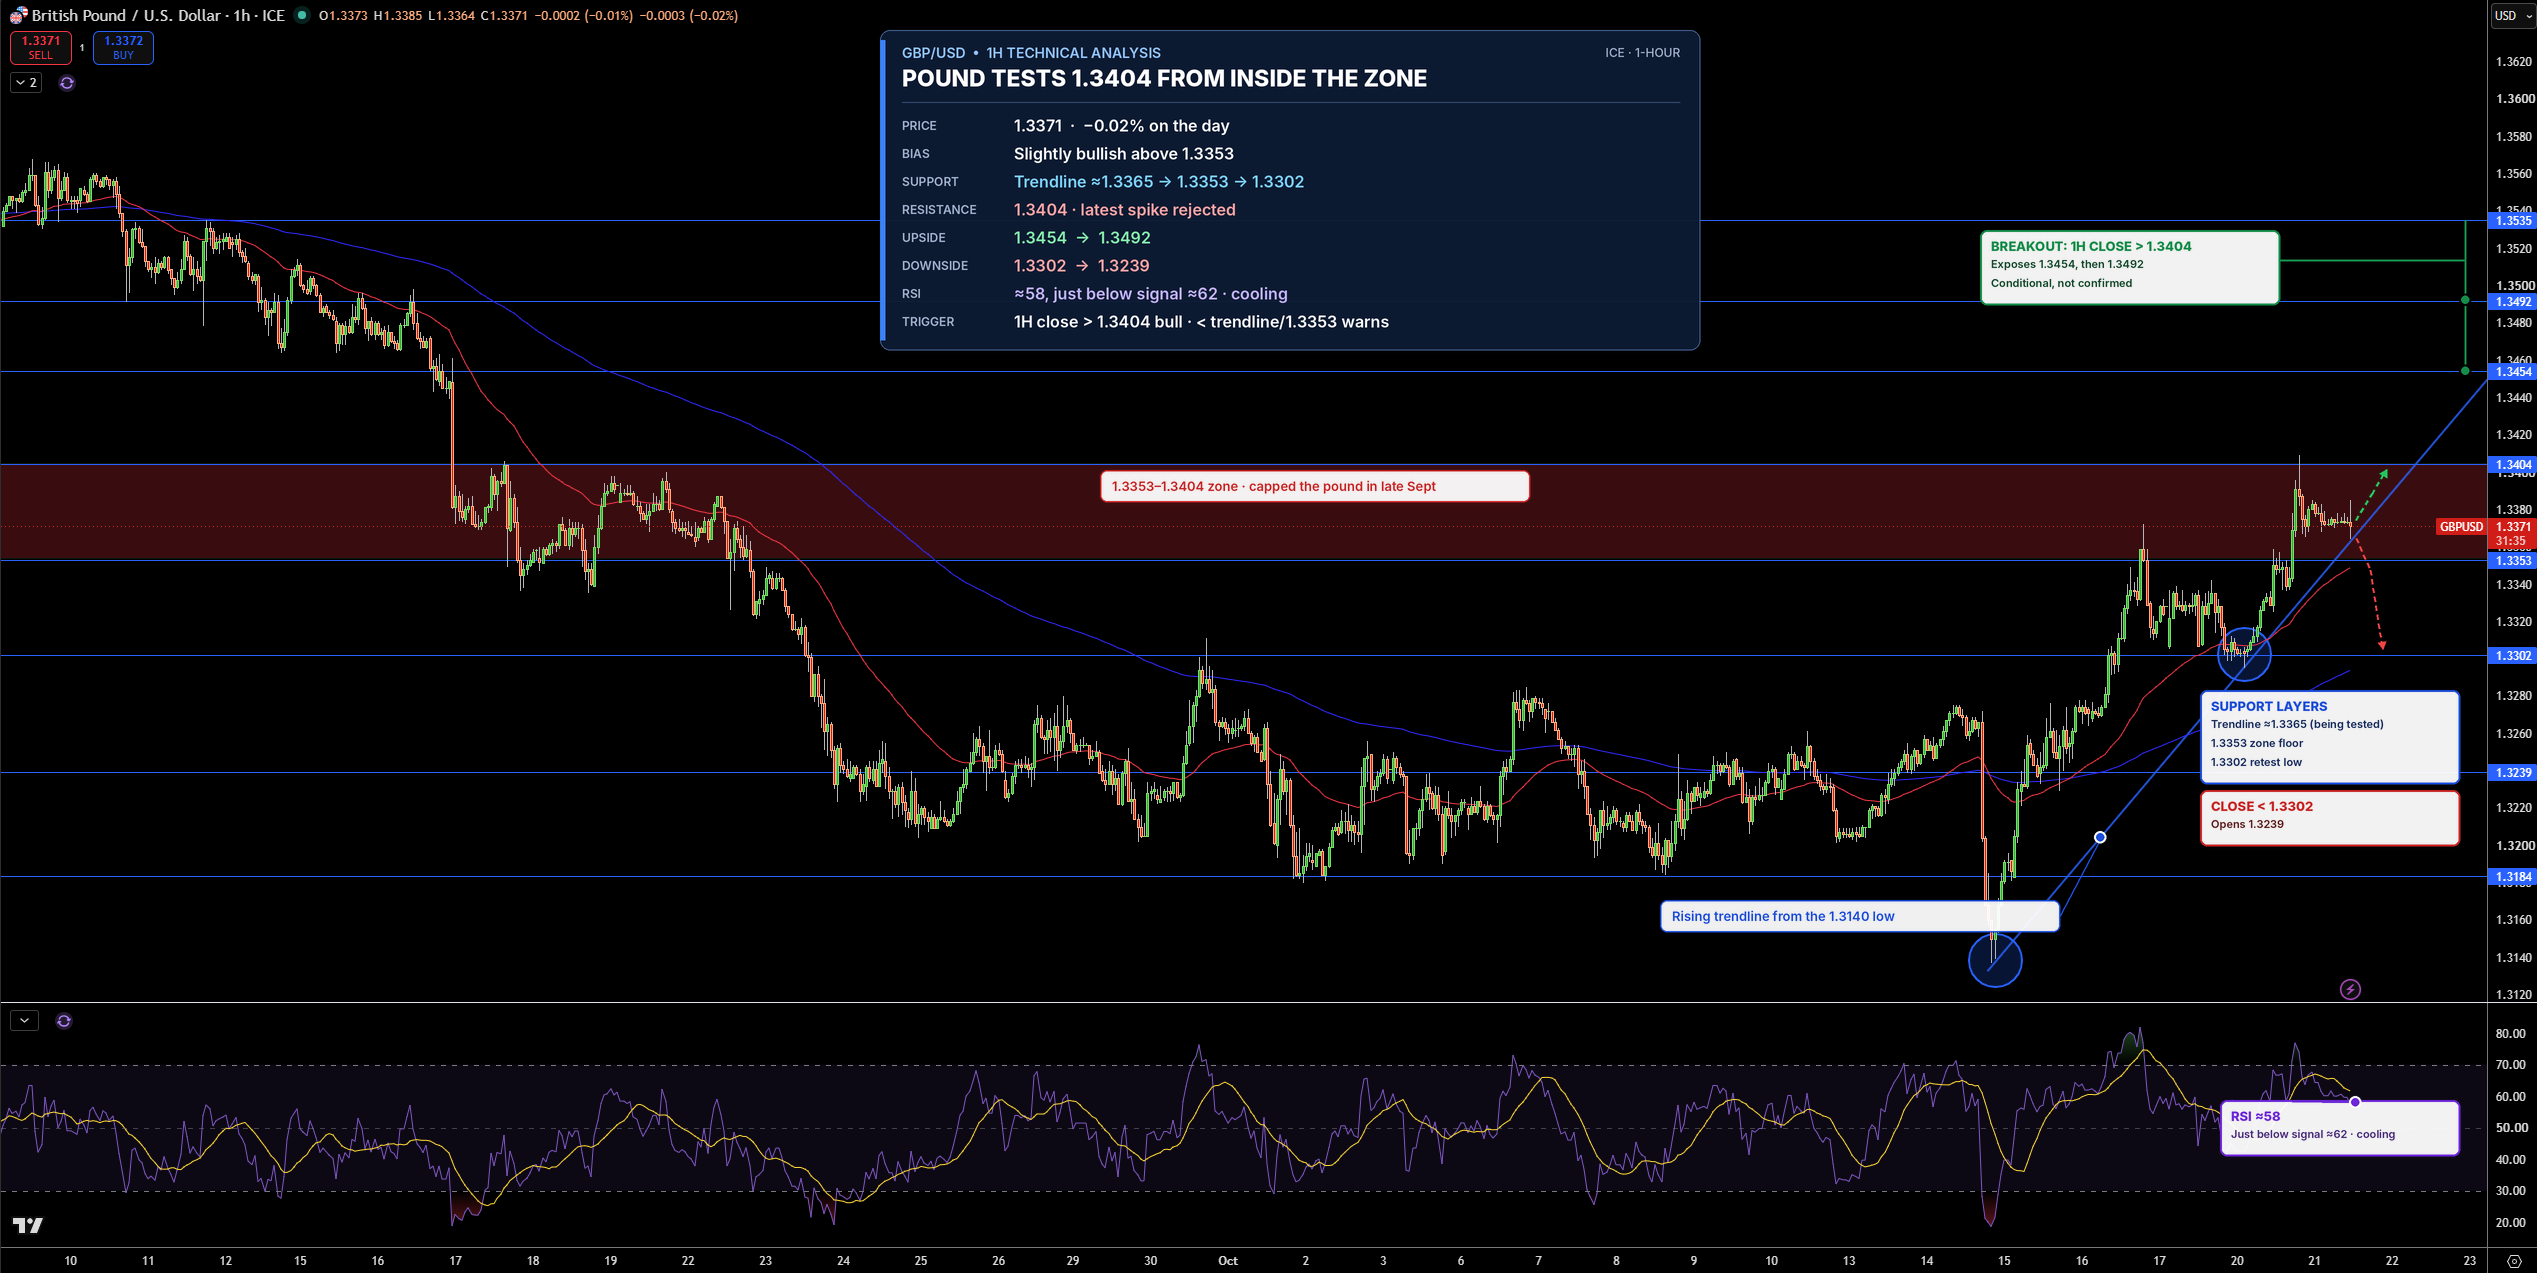2537x1273 pixels.
Task: Click the 70.00 level on RSI scale
Action: click(x=2510, y=1065)
